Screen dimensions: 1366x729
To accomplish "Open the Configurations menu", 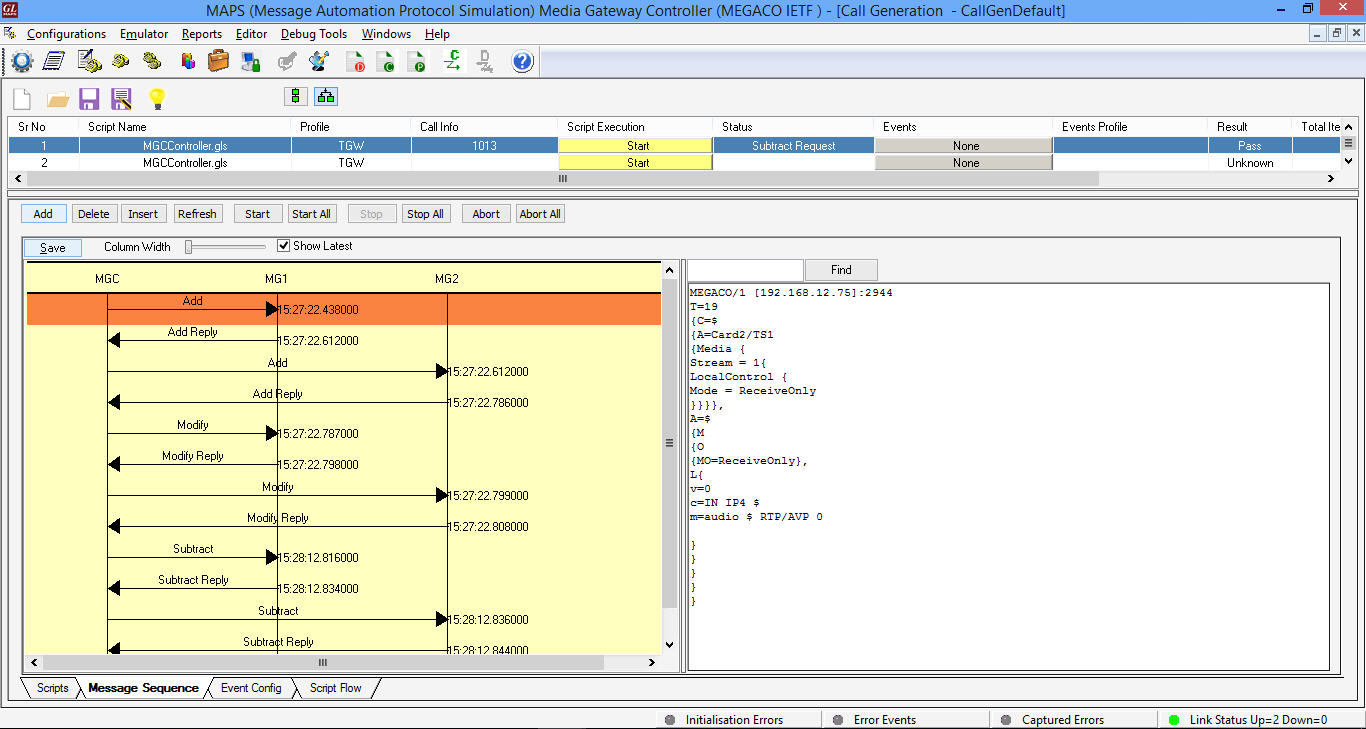I will point(66,34).
